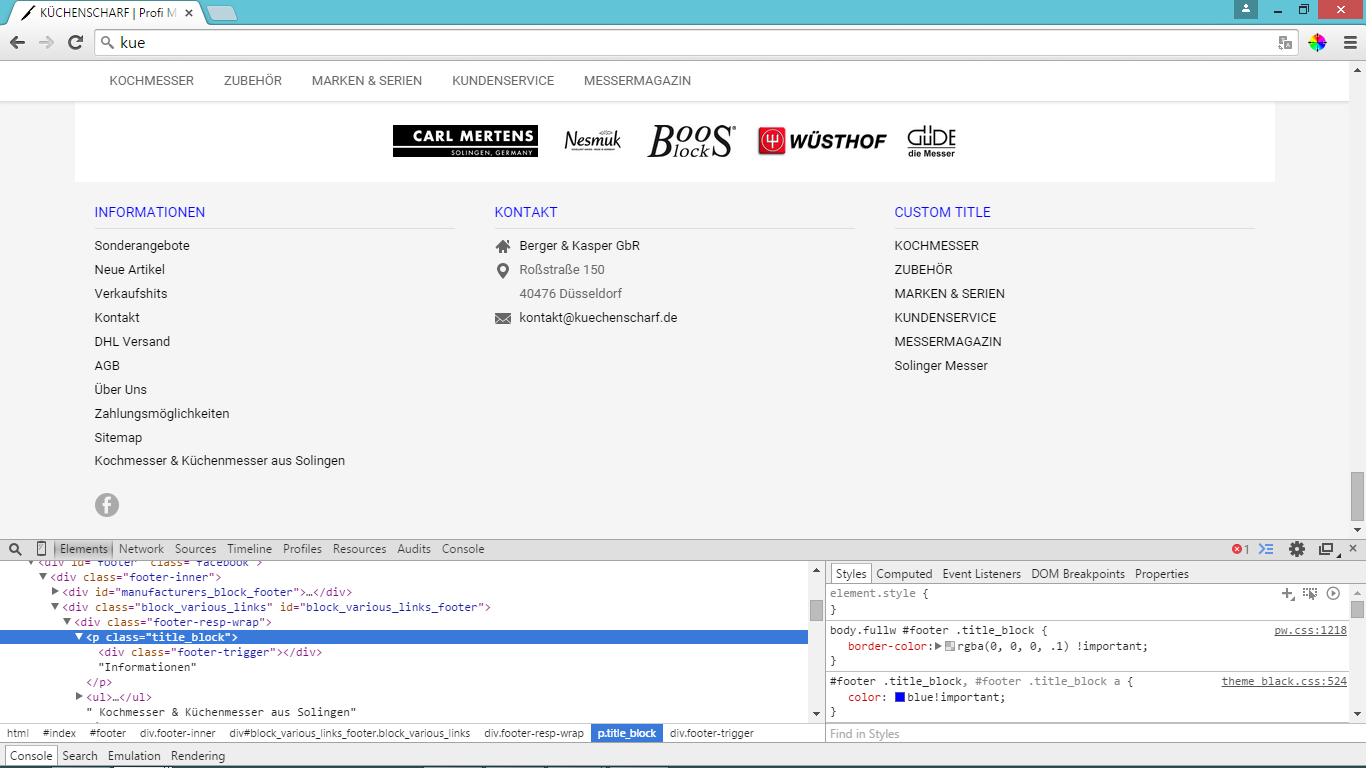Click the Chrome user profile icon

[x=1245, y=9]
